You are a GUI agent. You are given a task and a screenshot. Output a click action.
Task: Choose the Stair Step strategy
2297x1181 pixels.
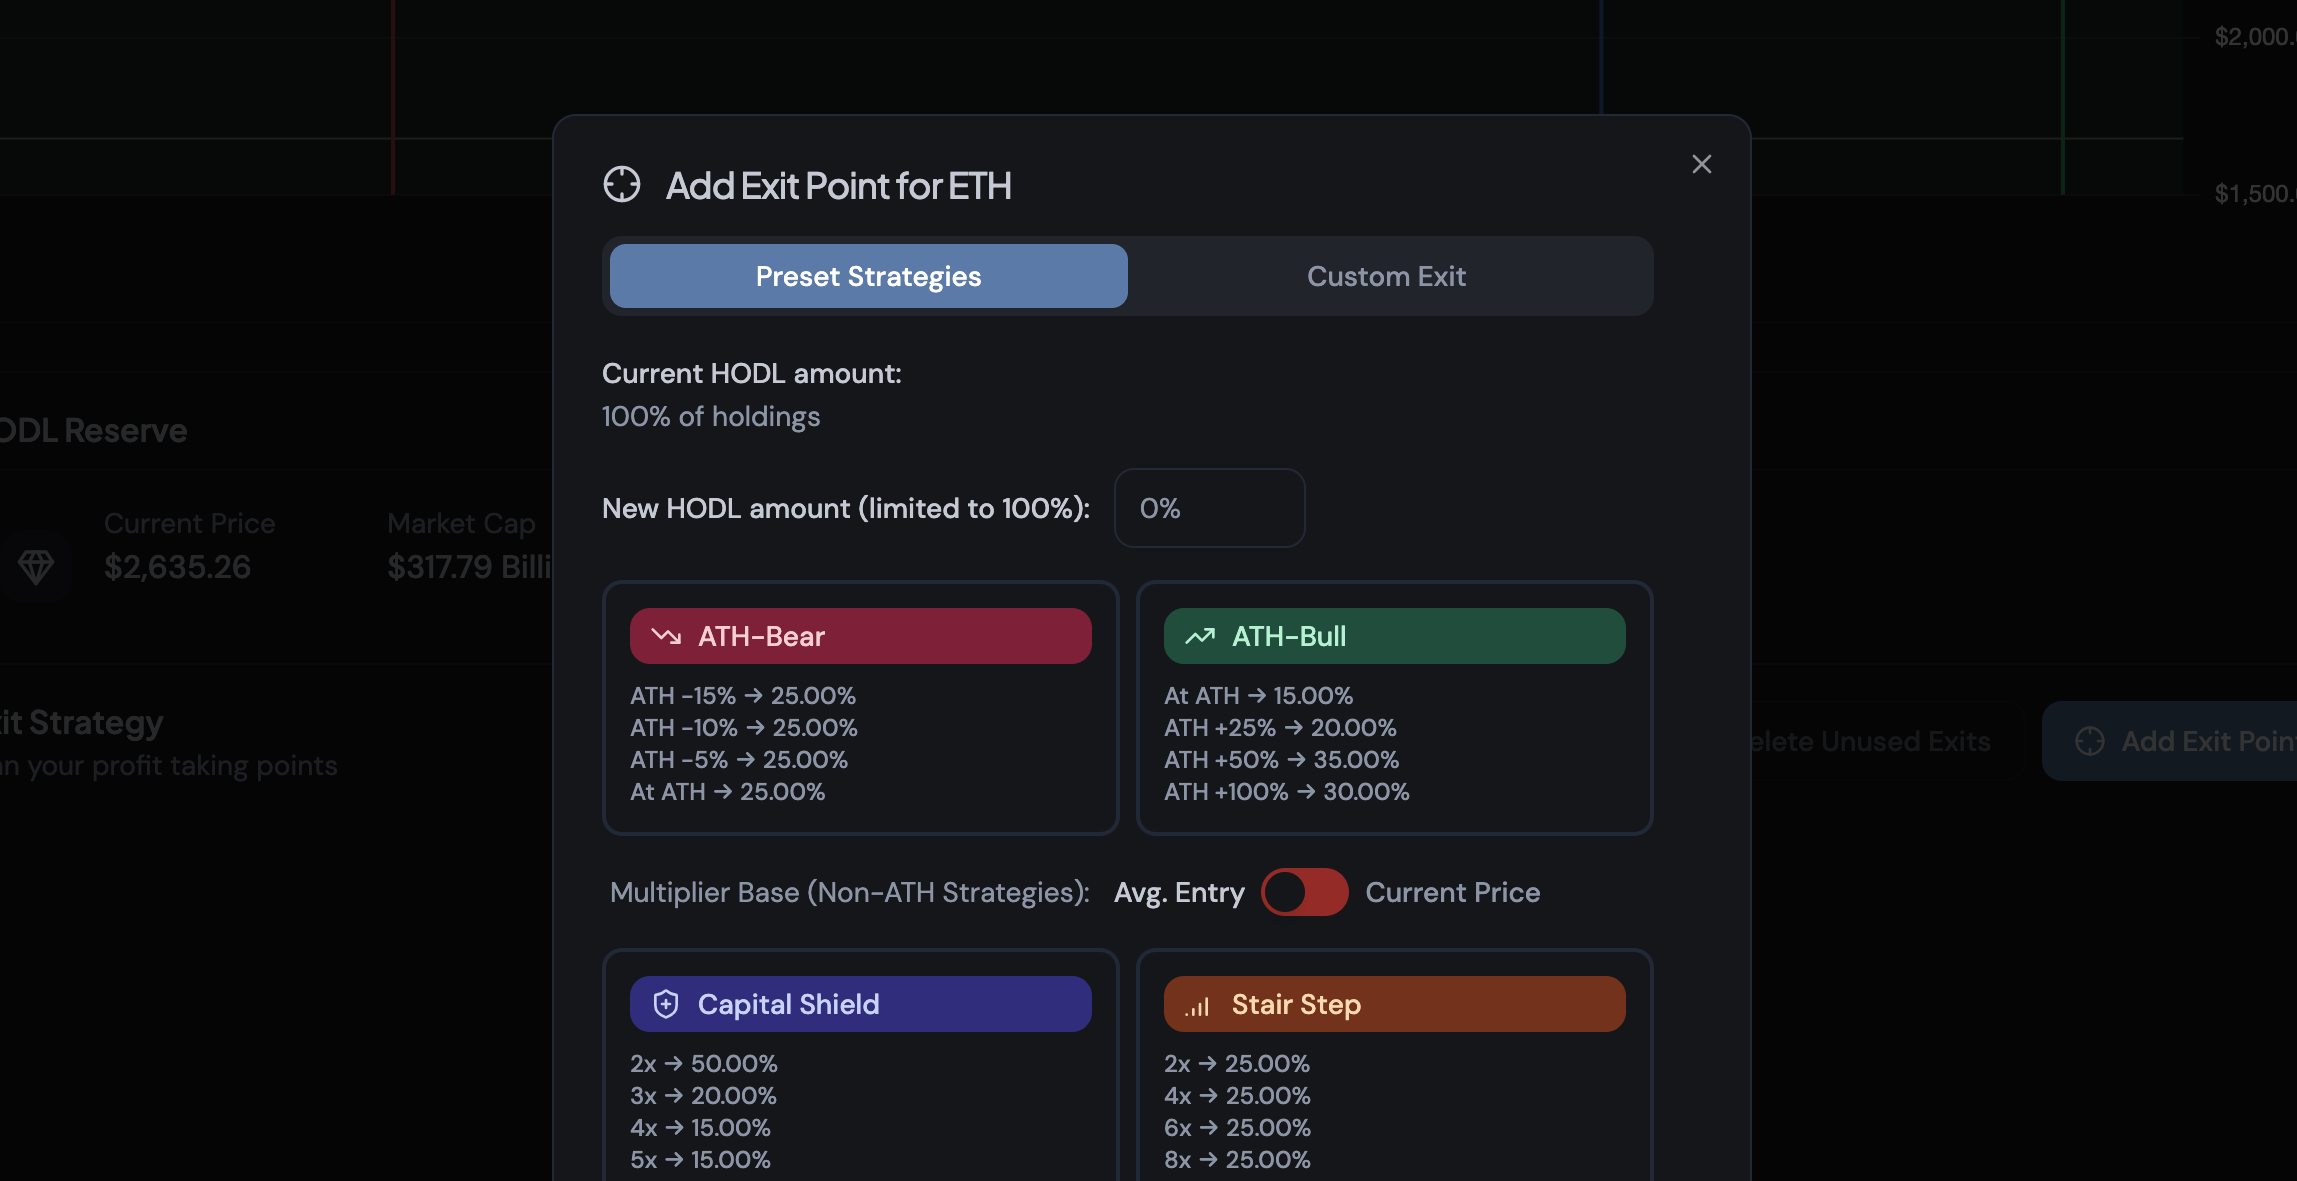click(x=1394, y=1004)
